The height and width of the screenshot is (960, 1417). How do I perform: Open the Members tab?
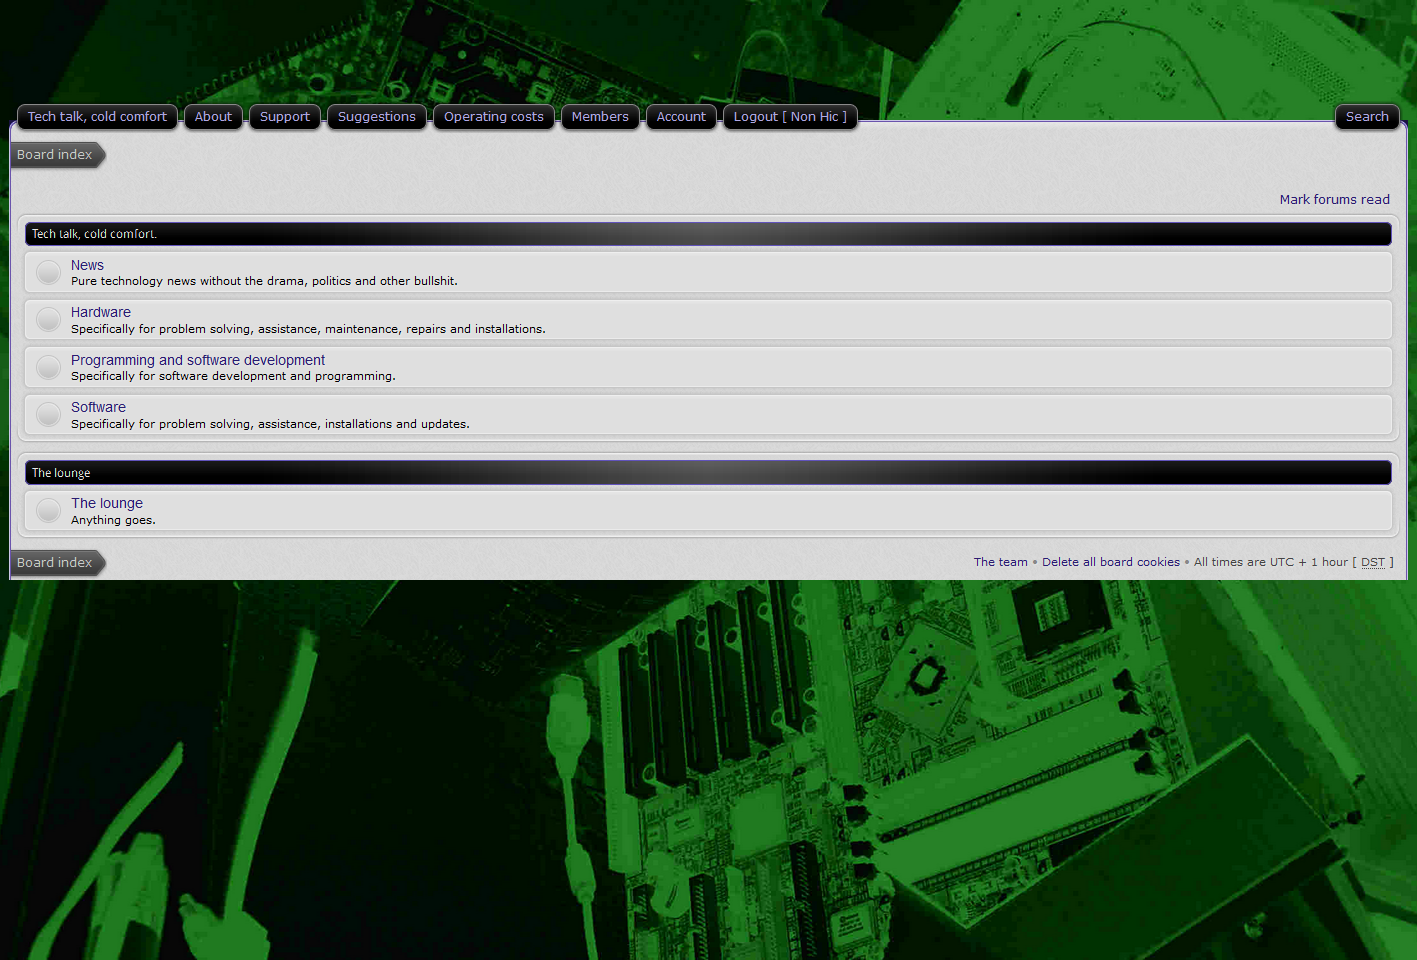click(x=600, y=117)
